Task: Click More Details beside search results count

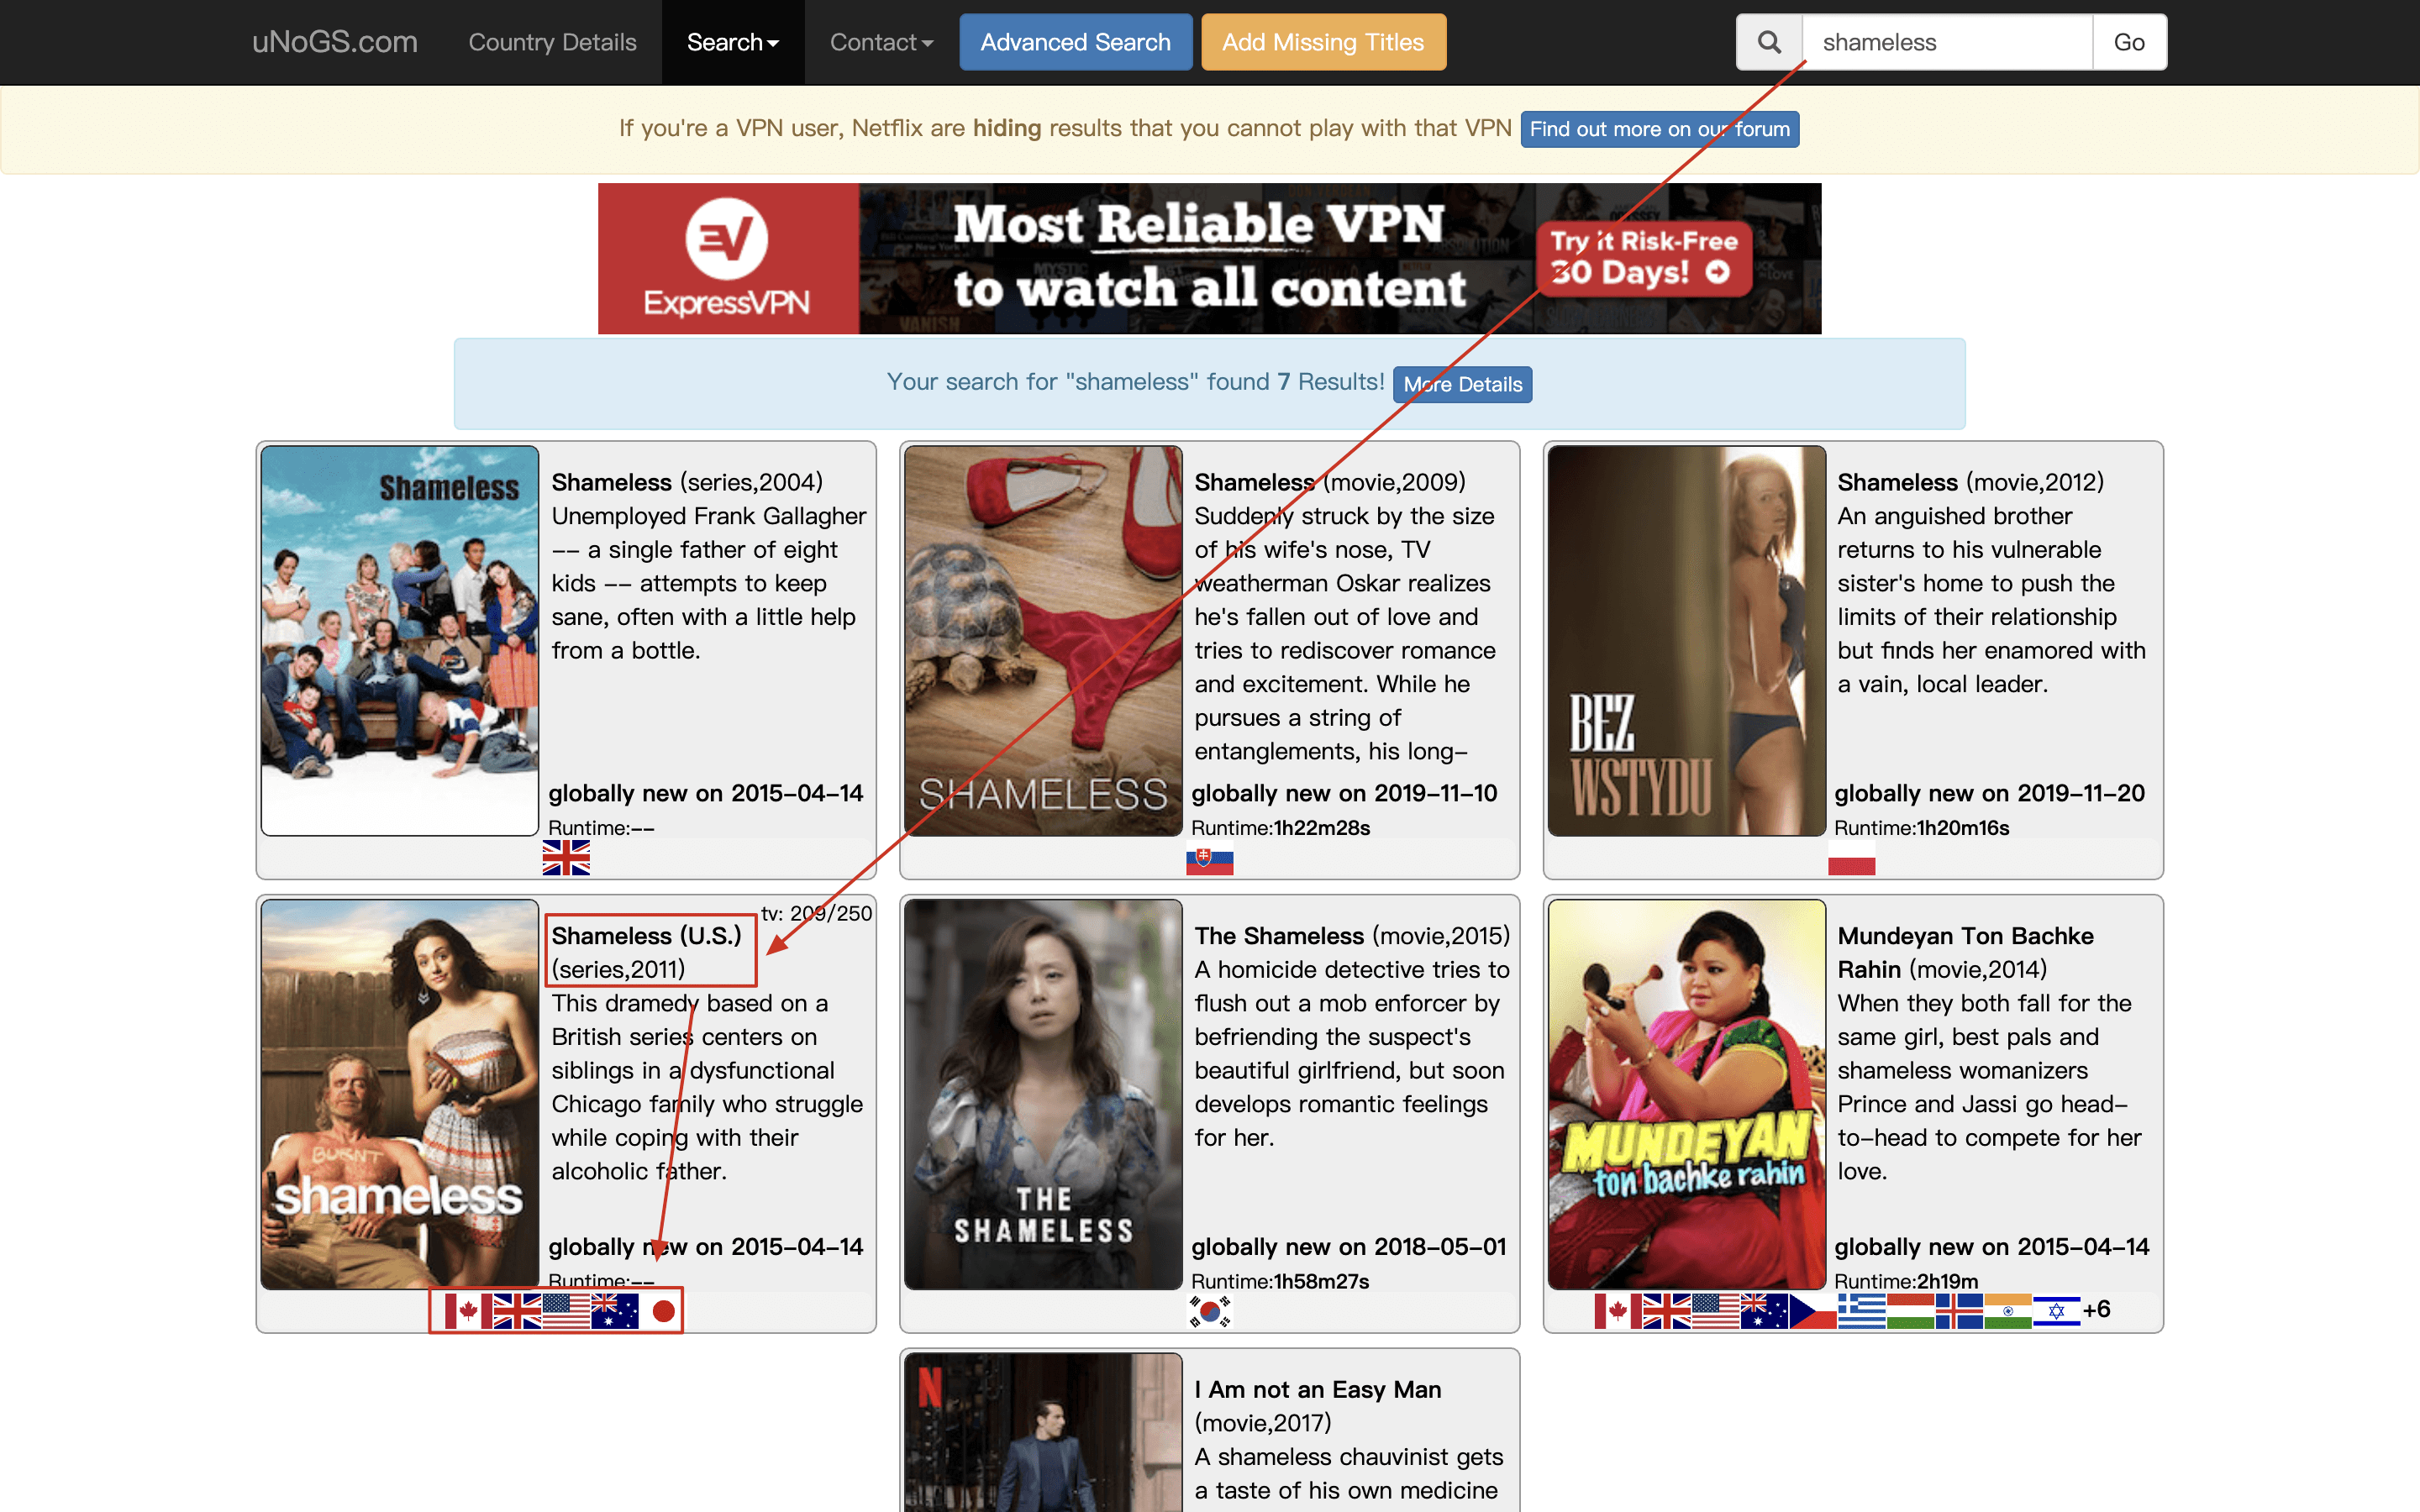Action: click(x=1462, y=384)
